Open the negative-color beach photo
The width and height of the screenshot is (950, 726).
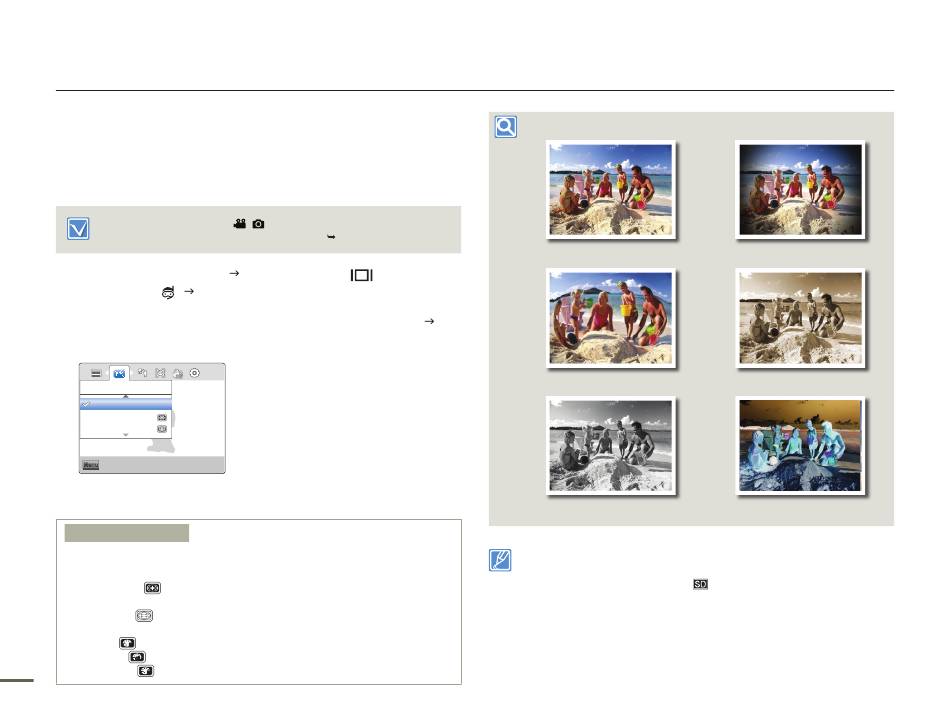tap(800, 446)
